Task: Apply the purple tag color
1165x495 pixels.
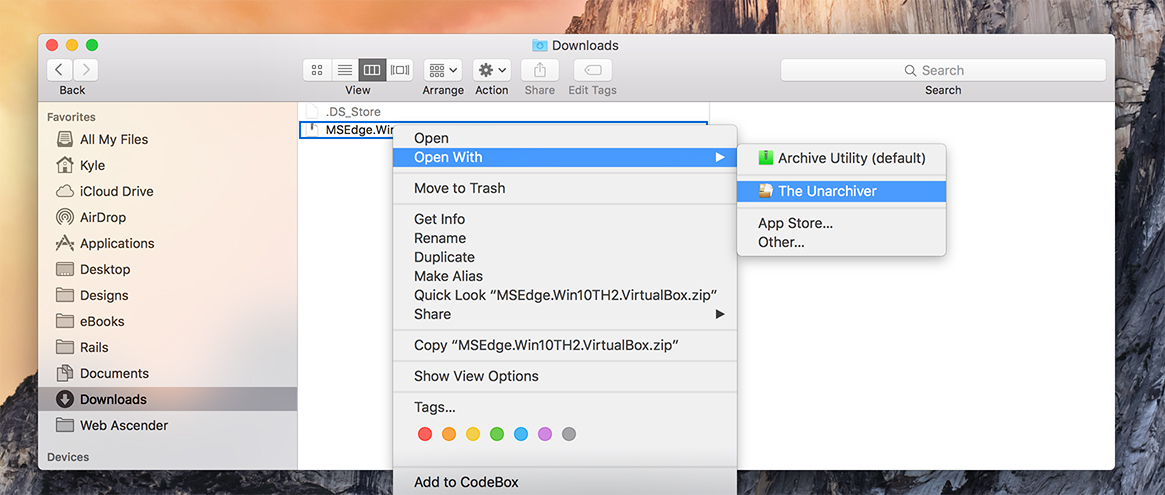Action: [545, 434]
